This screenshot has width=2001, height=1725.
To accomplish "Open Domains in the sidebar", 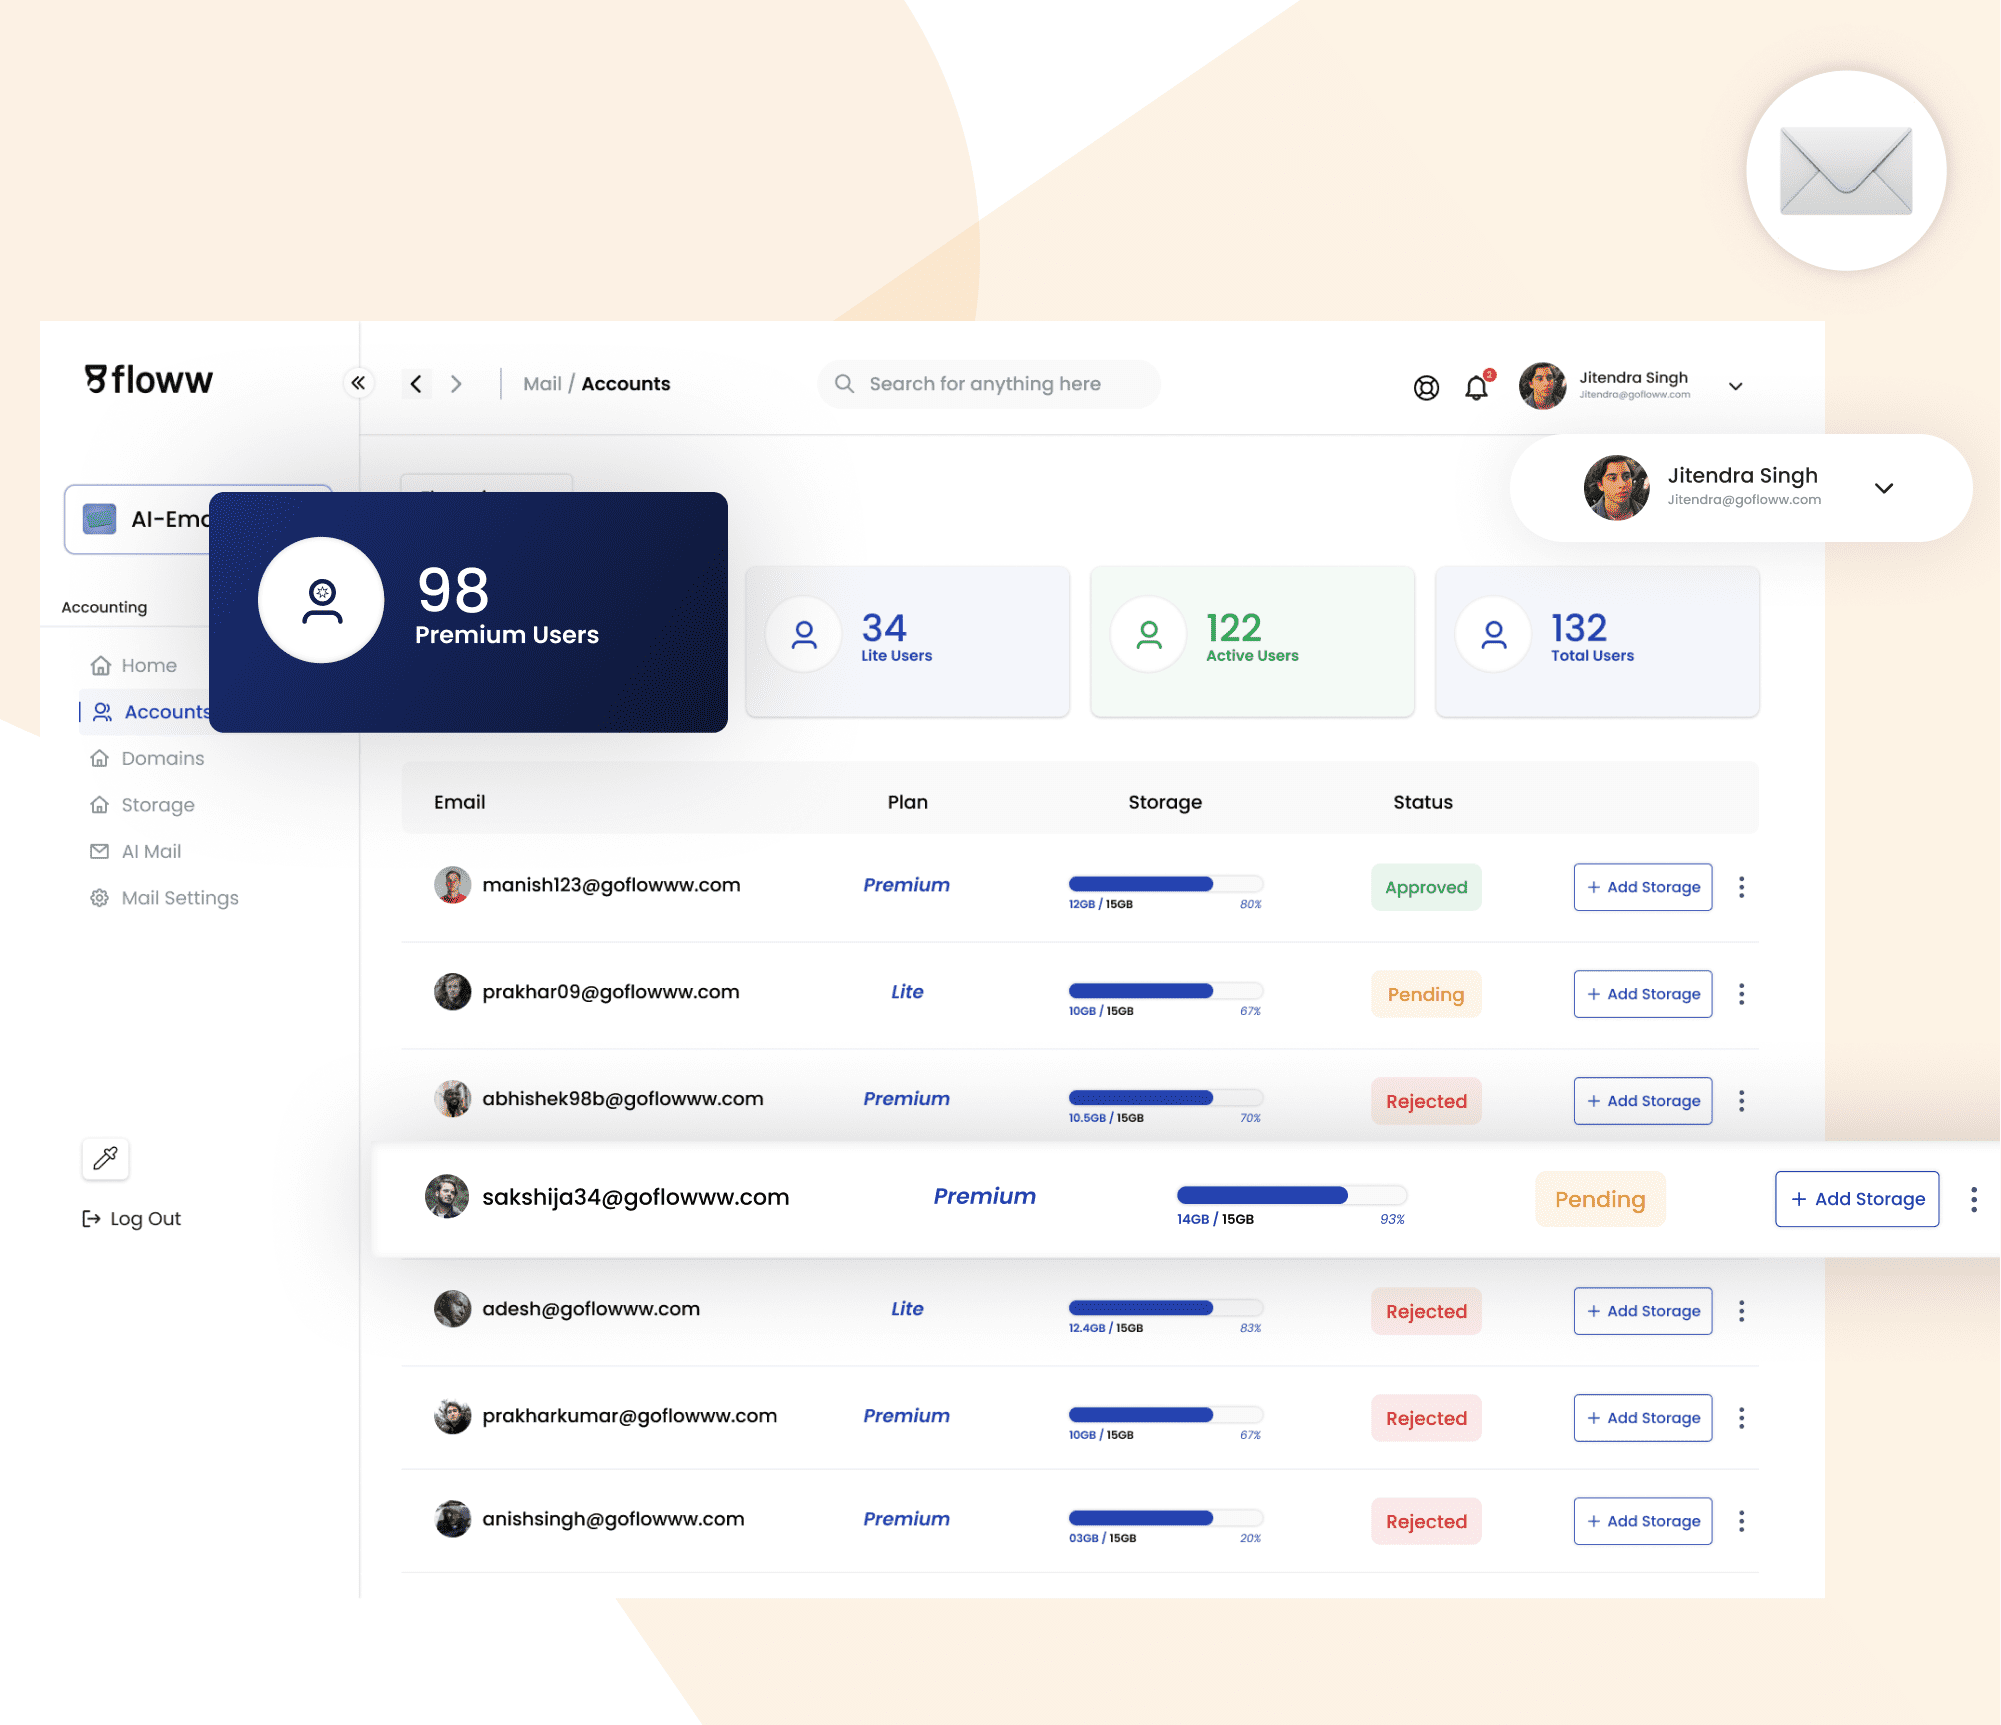I will coord(147,758).
